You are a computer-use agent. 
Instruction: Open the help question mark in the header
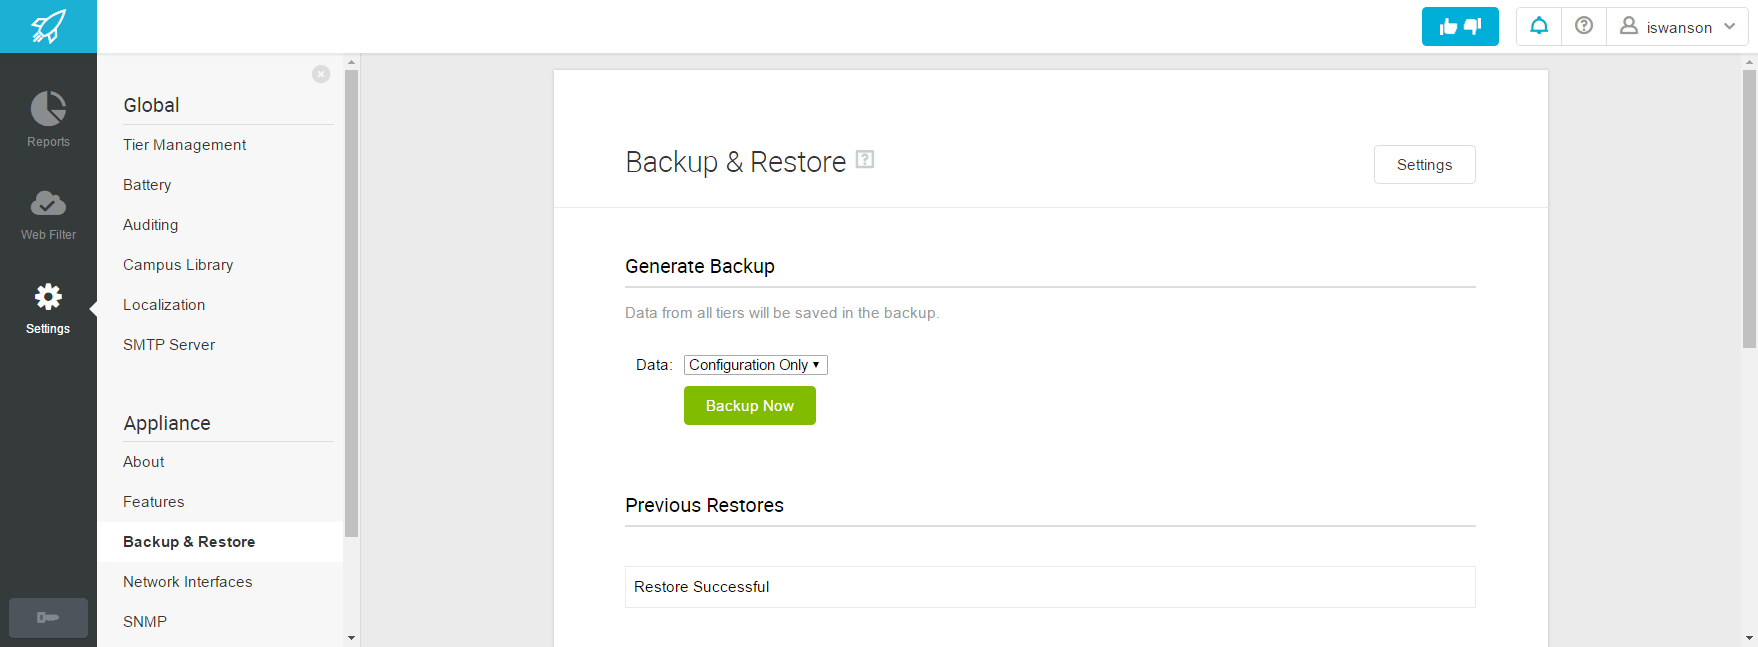[1583, 26]
